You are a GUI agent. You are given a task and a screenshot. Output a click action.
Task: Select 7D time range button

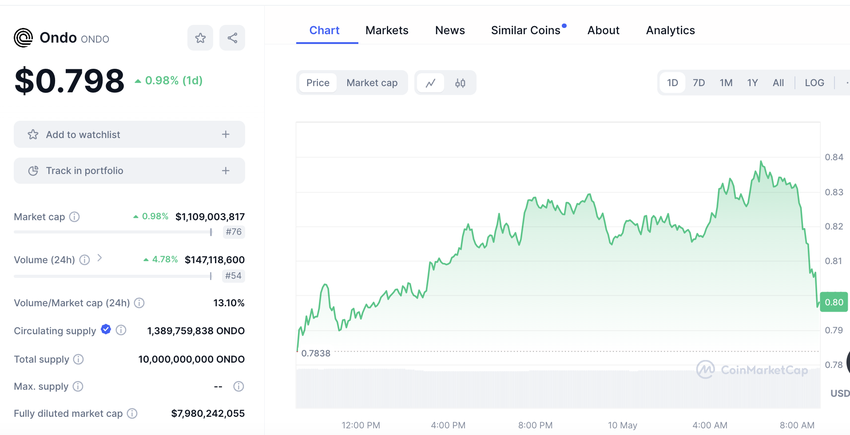coord(699,83)
